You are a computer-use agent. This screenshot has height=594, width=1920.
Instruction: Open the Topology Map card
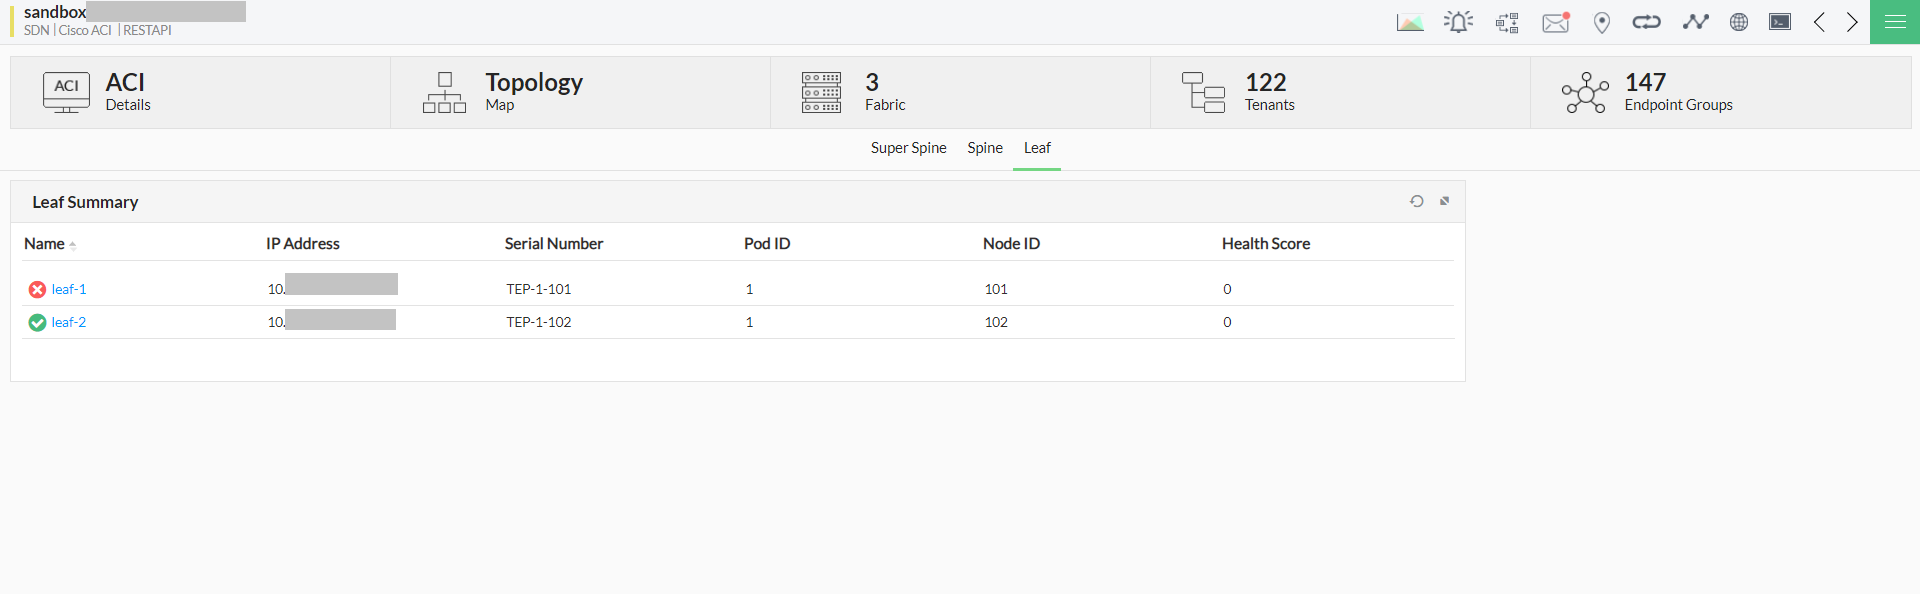pyautogui.click(x=580, y=92)
